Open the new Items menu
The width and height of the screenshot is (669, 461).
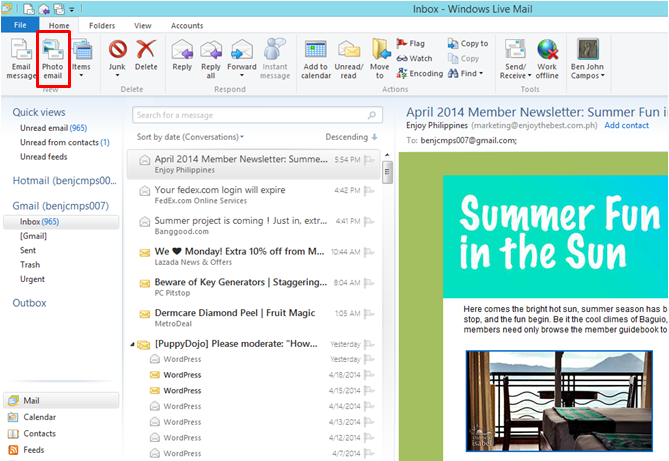click(x=81, y=59)
